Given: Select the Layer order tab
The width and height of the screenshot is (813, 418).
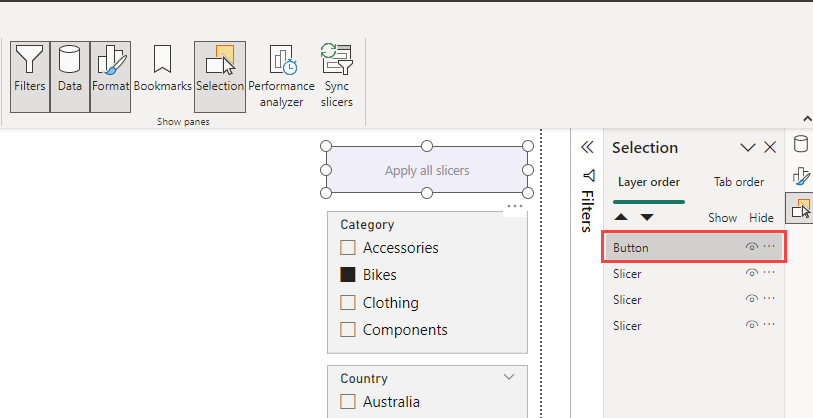Looking at the screenshot, I should pos(649,182).
